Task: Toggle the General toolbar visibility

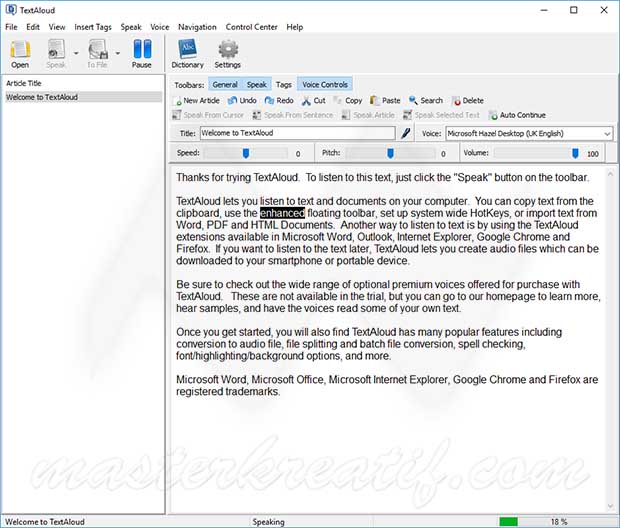Action: point(225,85)
